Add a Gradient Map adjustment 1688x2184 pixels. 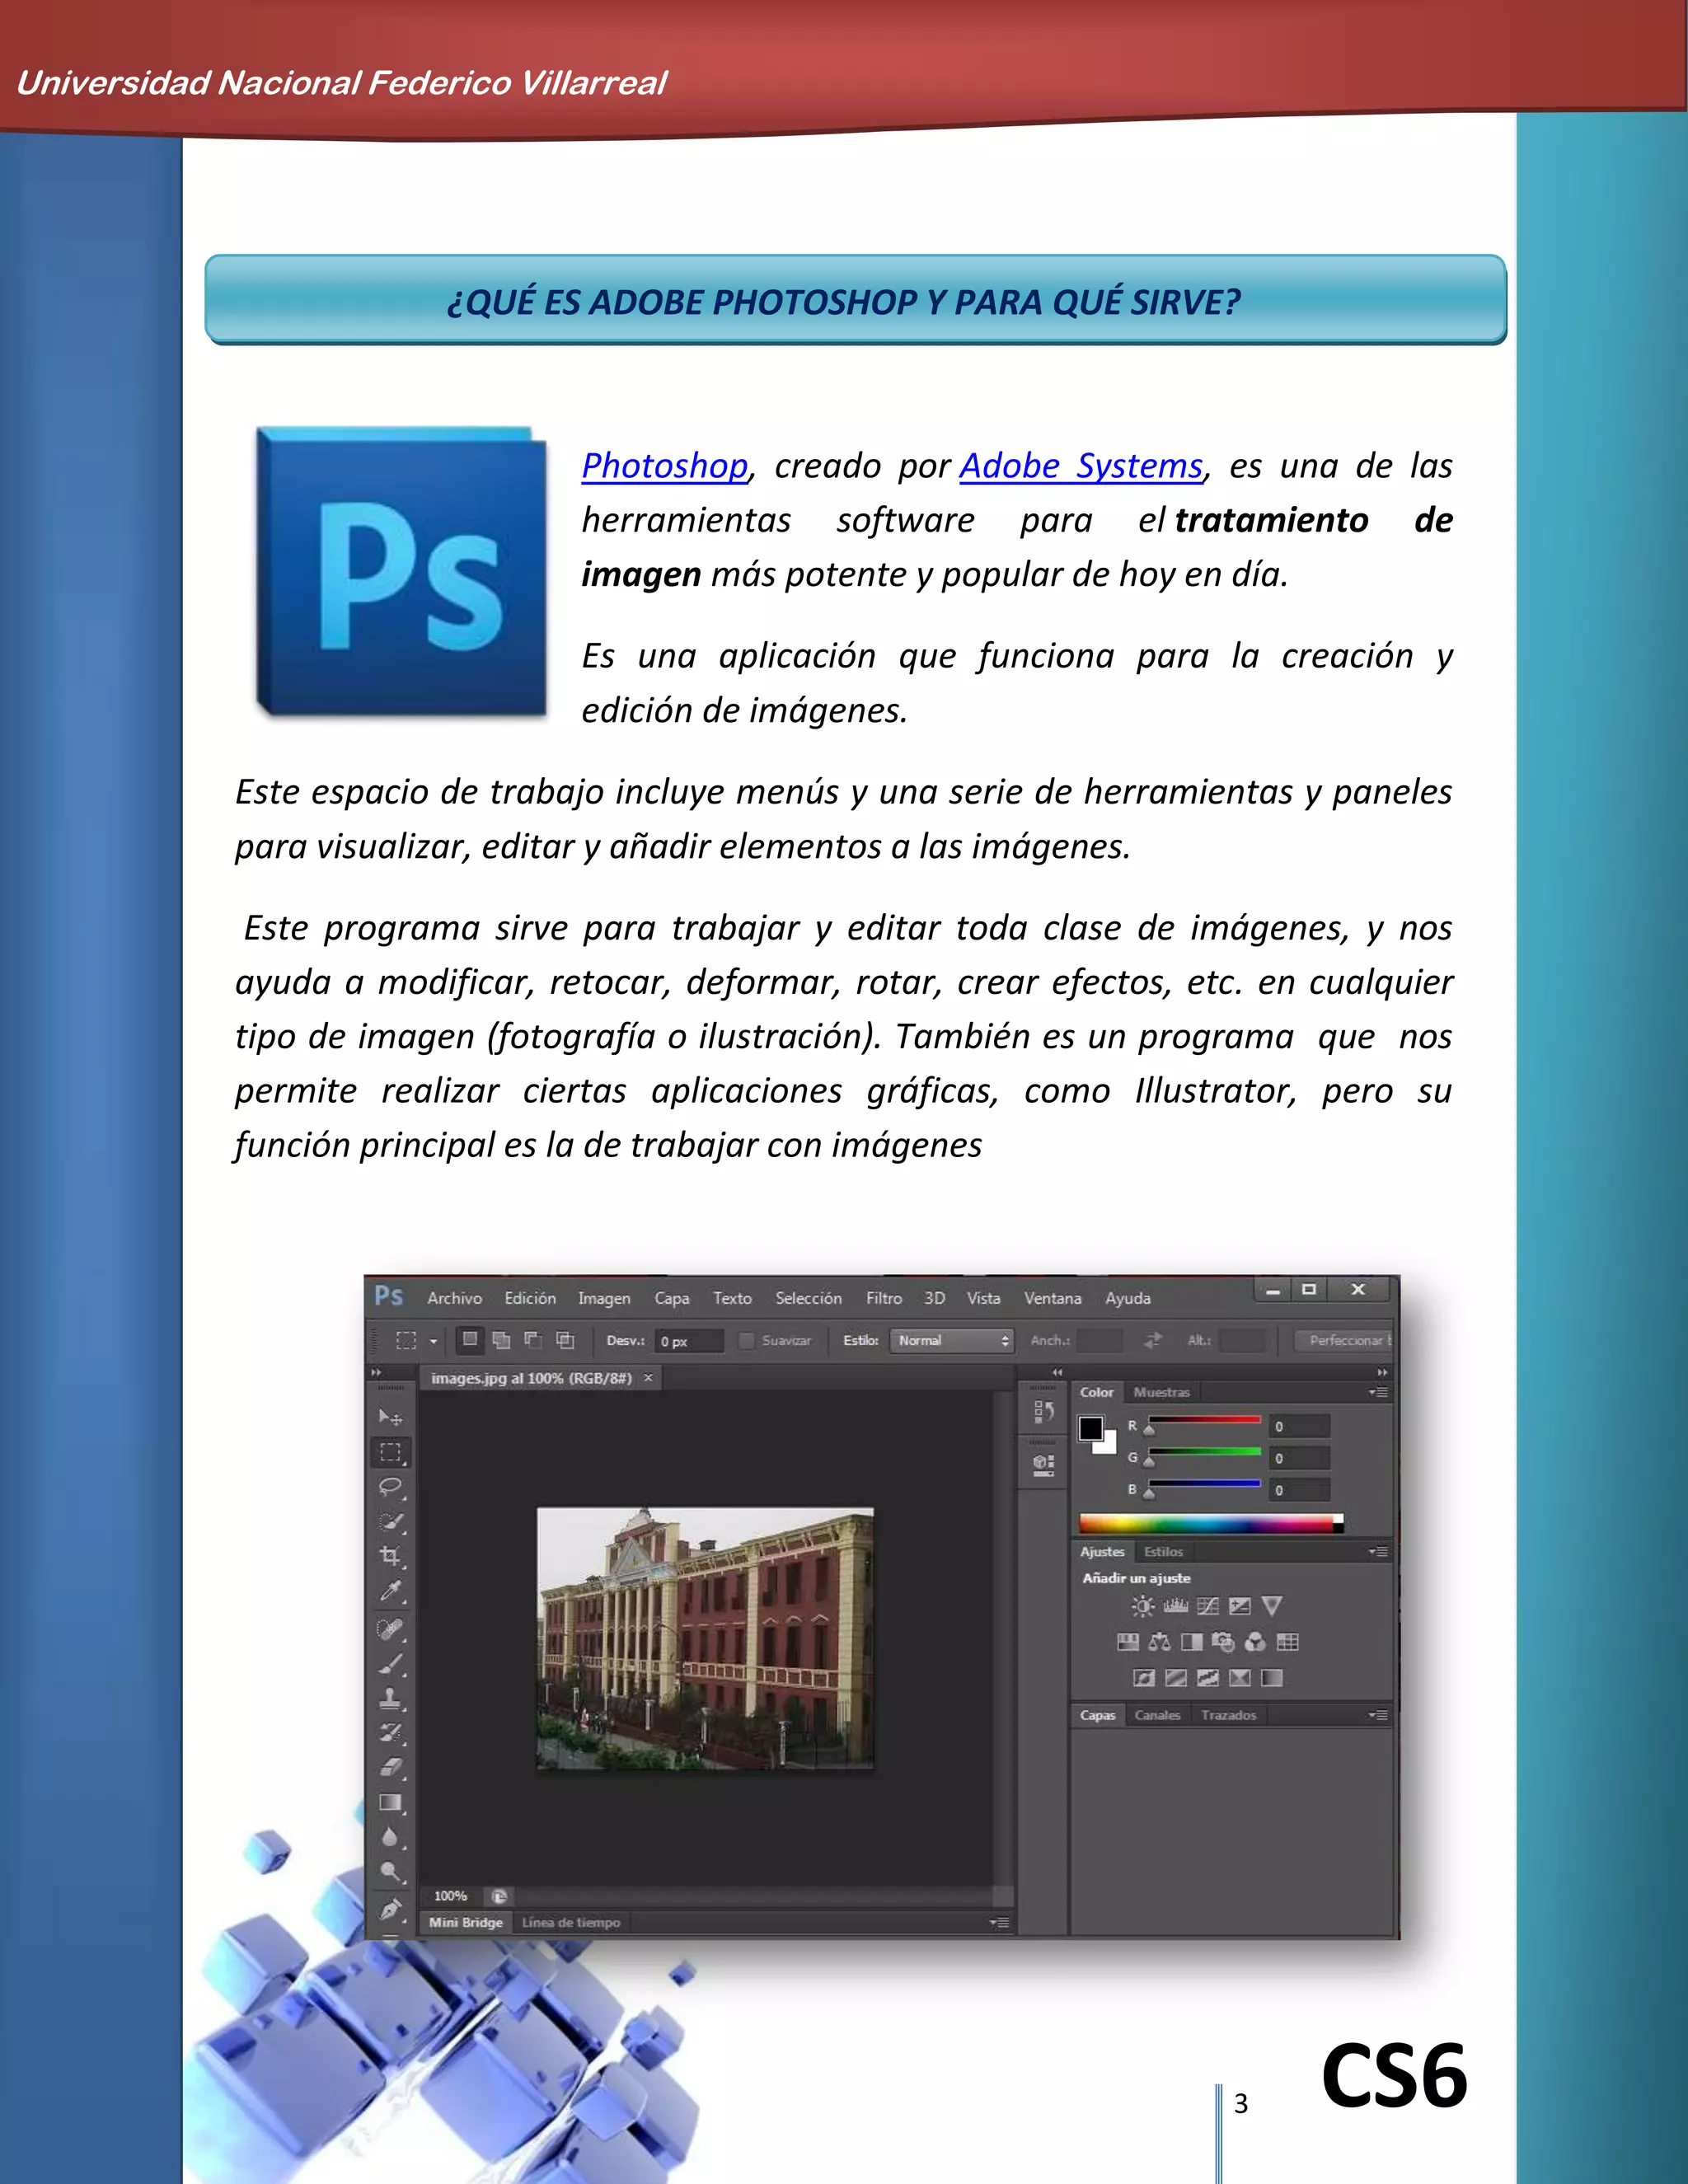[1272, 1678]
